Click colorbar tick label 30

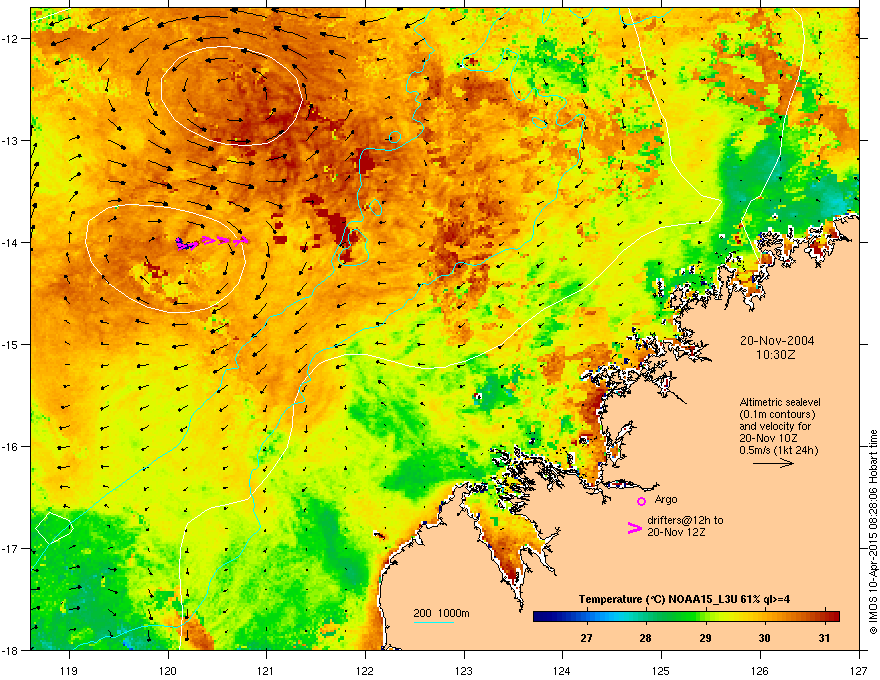pos(764,638)
